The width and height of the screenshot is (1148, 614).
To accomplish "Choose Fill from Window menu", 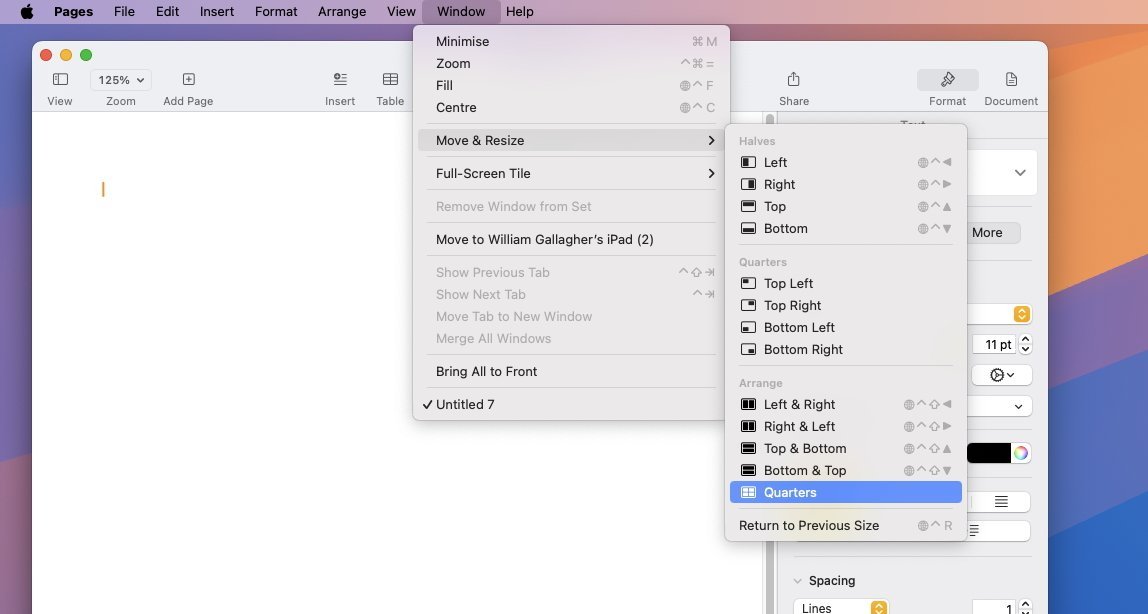I will pos(571,86).
